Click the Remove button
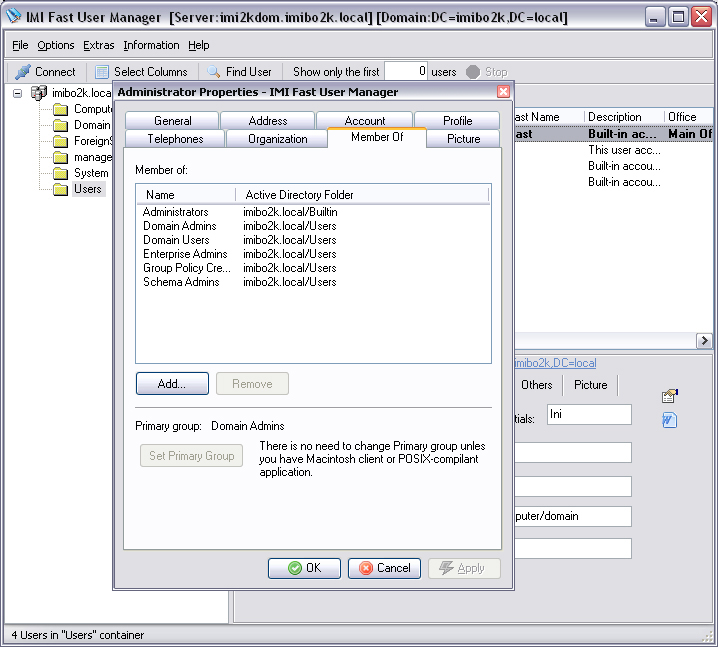 (x=252, y=383)
